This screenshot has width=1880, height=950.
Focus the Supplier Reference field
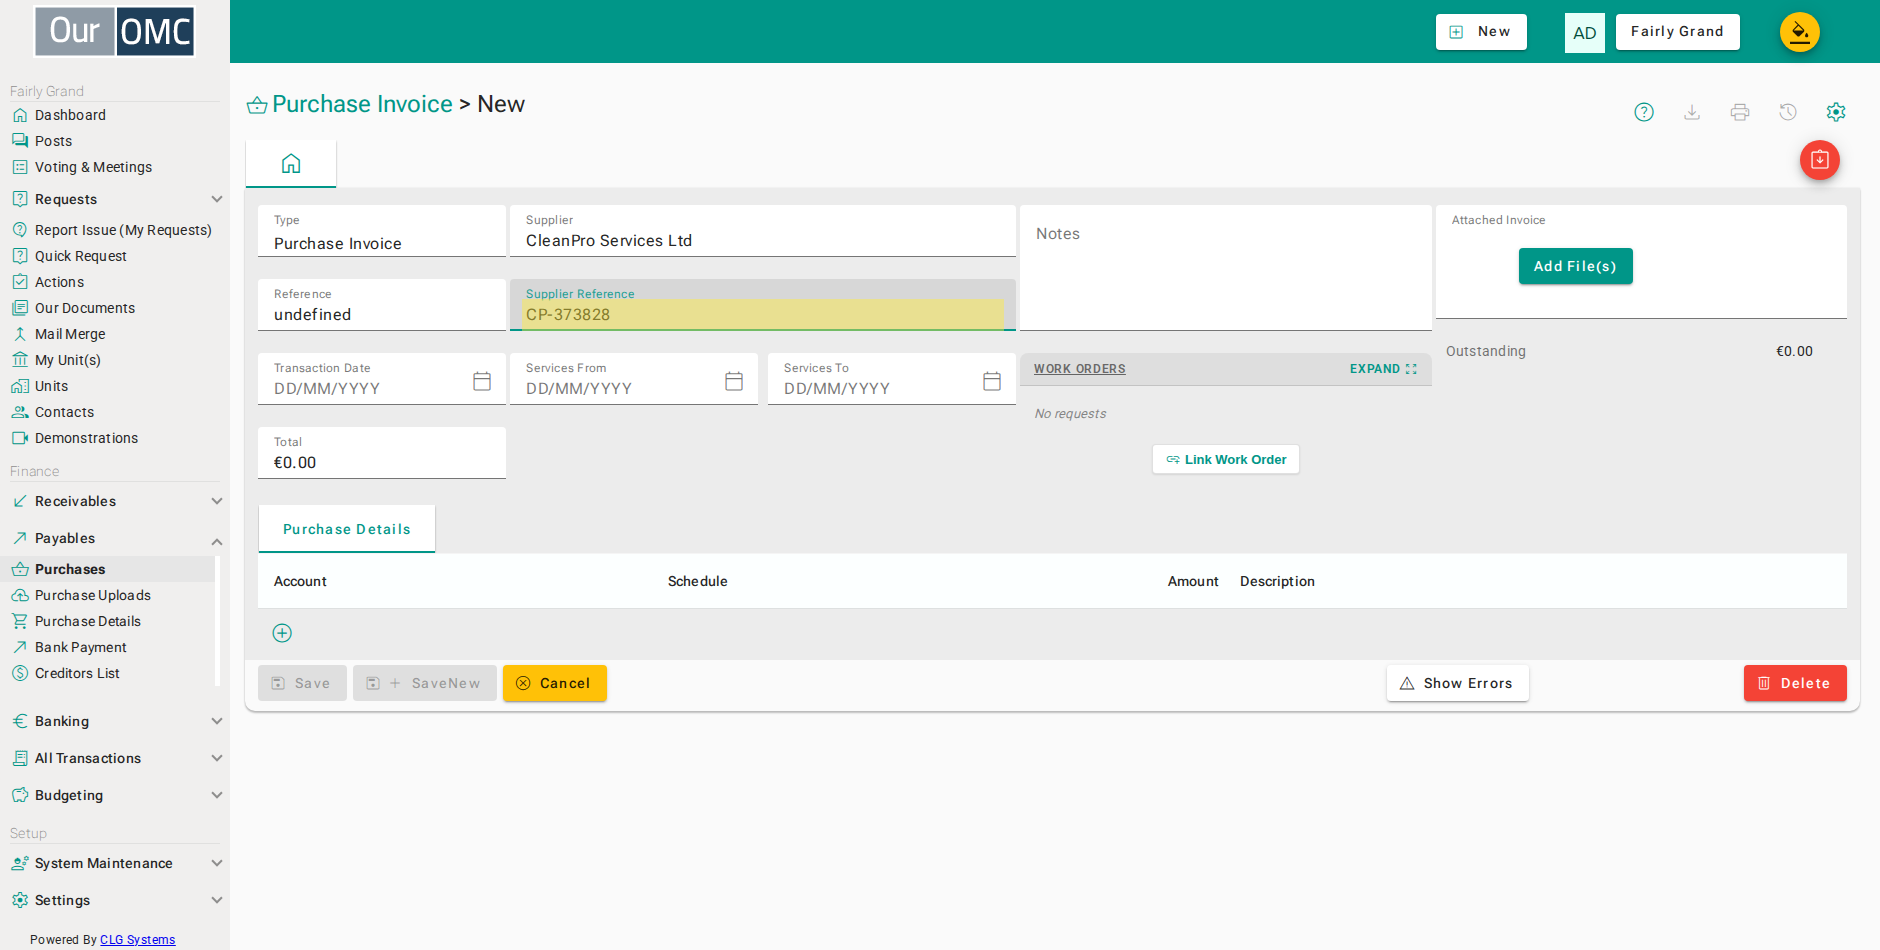(763, 305)
